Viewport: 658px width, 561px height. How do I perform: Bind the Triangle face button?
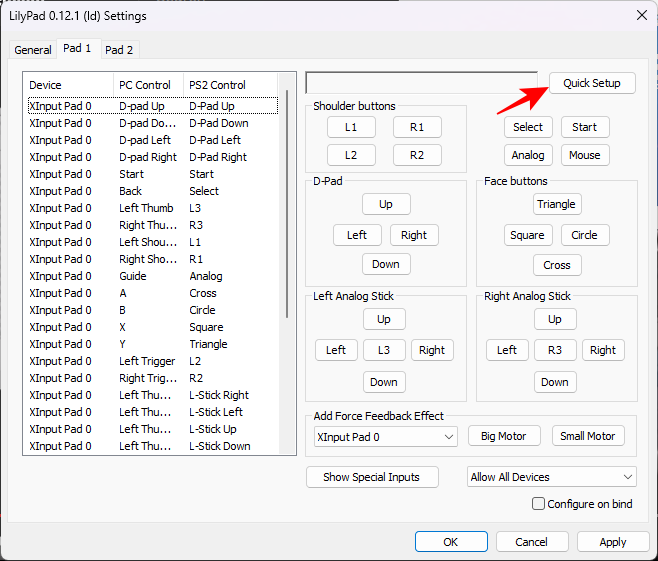coord(557,204)
